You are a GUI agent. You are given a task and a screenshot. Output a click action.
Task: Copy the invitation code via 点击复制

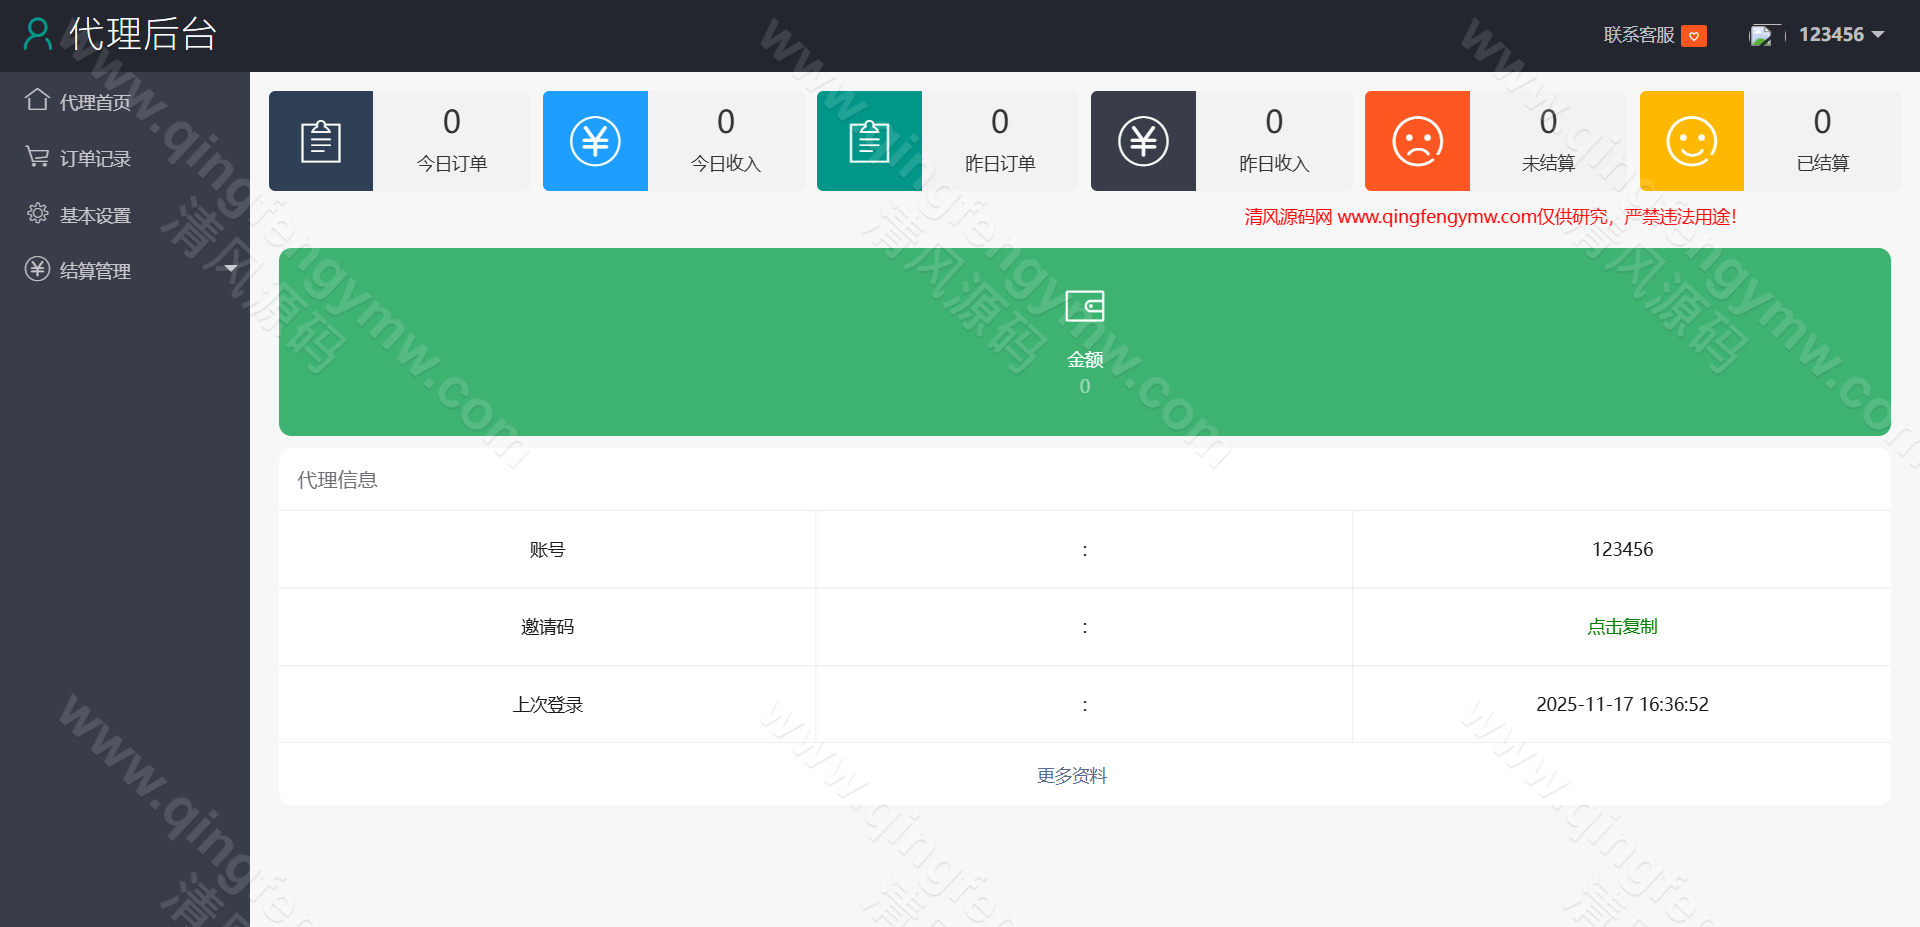click(1622, 626)
